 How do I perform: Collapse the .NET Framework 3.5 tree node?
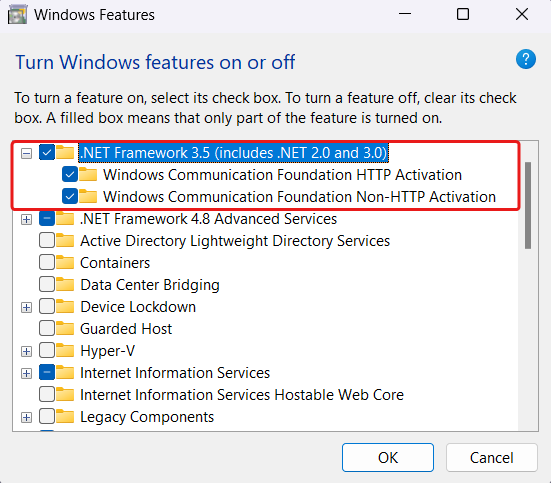[x=26, y=153]
